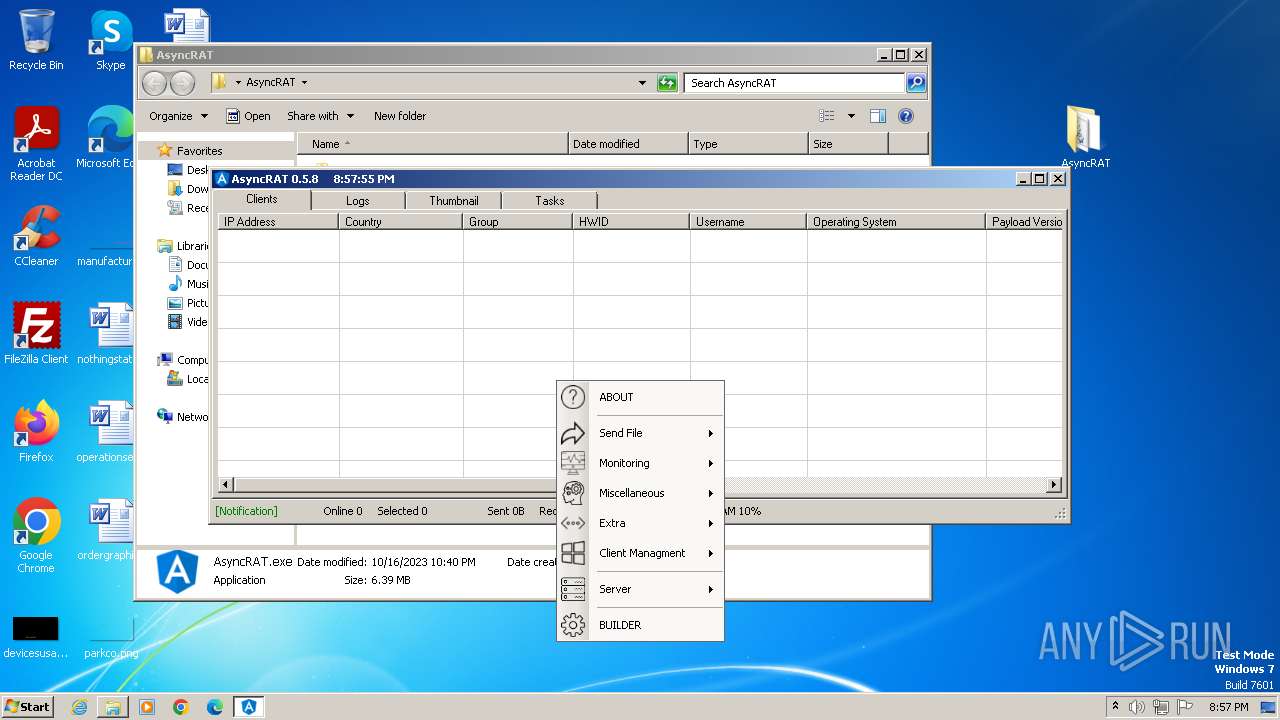Open the Recycle Bin desktop icon
Viewport: 1280px width, 720px height.
36,40
